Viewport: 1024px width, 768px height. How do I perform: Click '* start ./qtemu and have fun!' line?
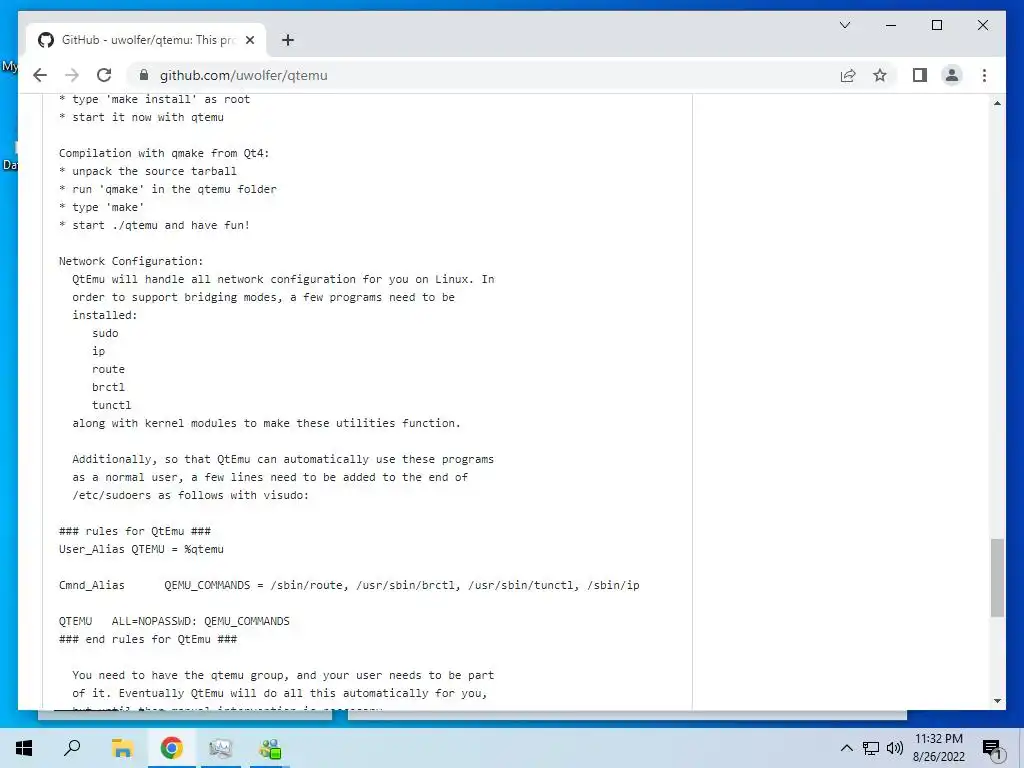coord(154,225)
